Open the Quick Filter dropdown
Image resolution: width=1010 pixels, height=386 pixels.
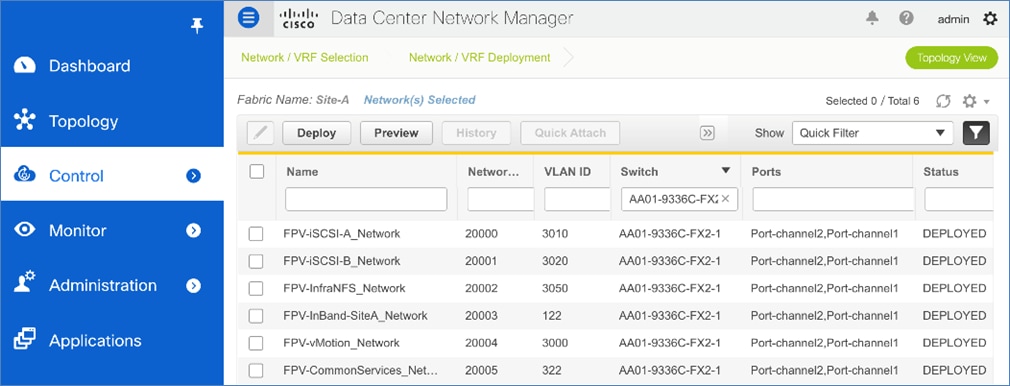(872, 133)
